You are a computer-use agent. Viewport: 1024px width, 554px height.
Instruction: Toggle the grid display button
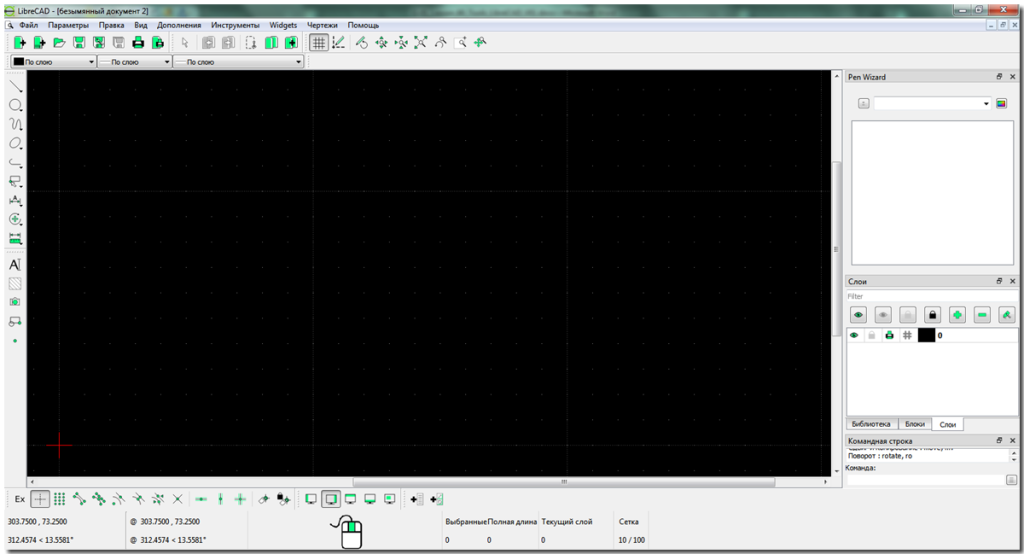[x=318, y=43]
